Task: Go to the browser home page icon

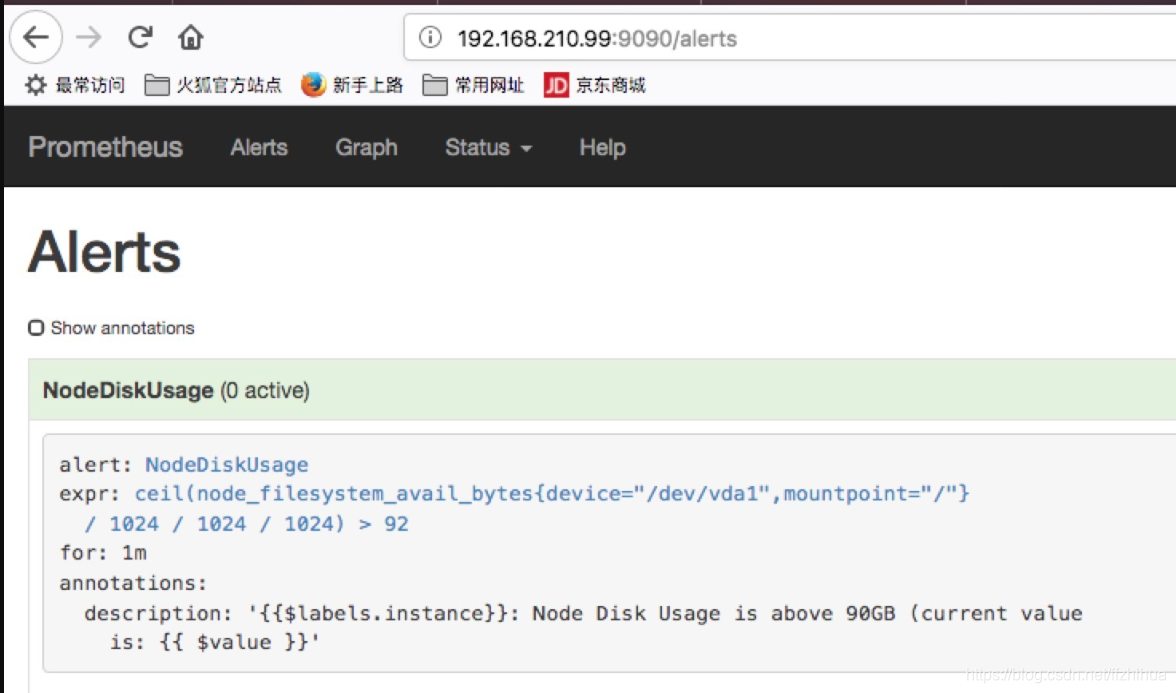Action: (x=190, y=37)
